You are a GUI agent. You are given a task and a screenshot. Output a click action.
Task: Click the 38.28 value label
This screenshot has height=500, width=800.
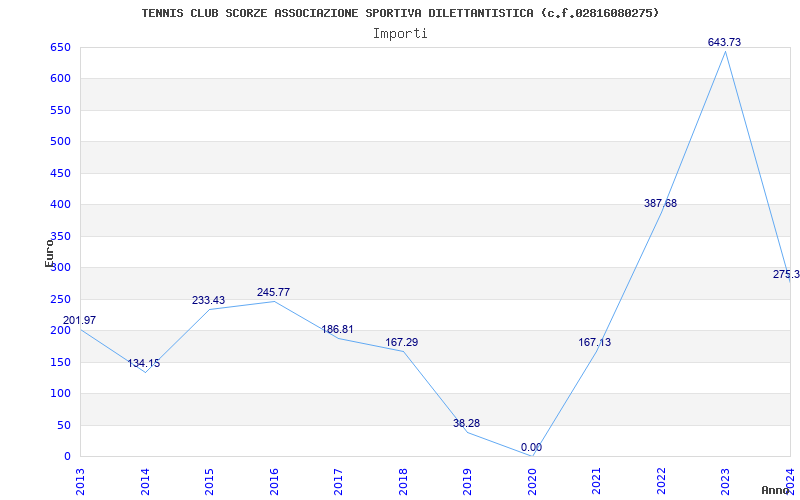(x=466, y=424)
